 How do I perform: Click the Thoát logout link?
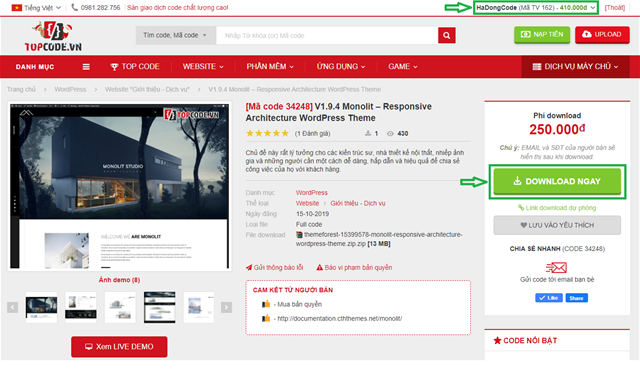(x=615, y=7)
